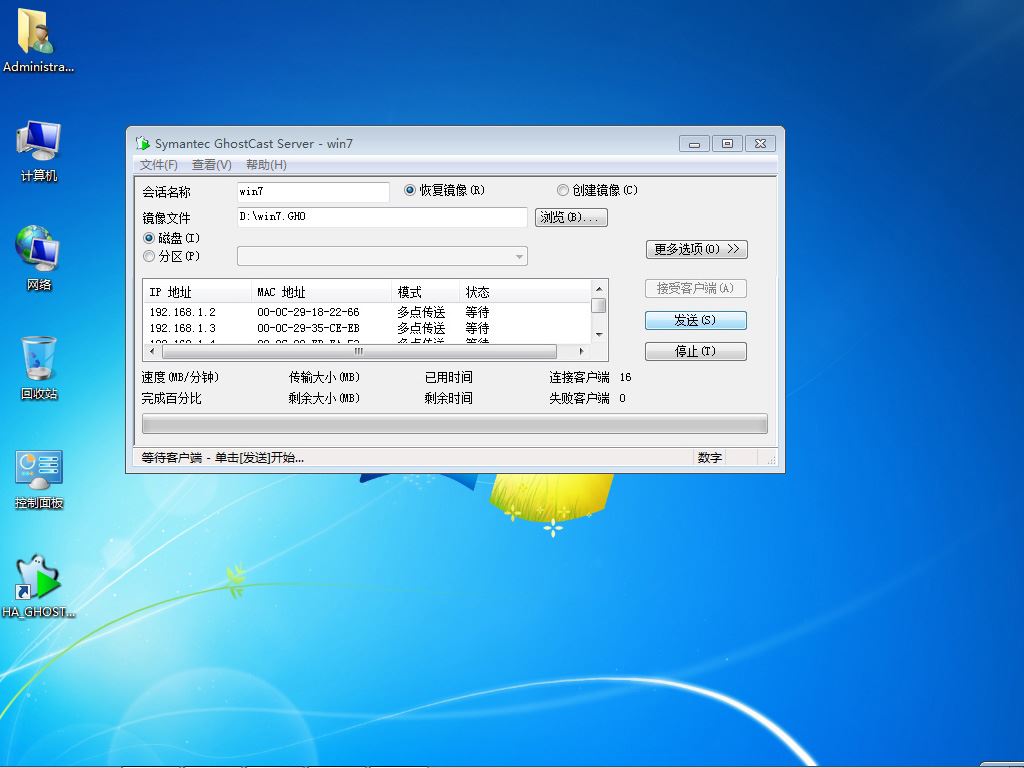
Task: Click the 会话名称 input field containing win7
Action: 313,192
